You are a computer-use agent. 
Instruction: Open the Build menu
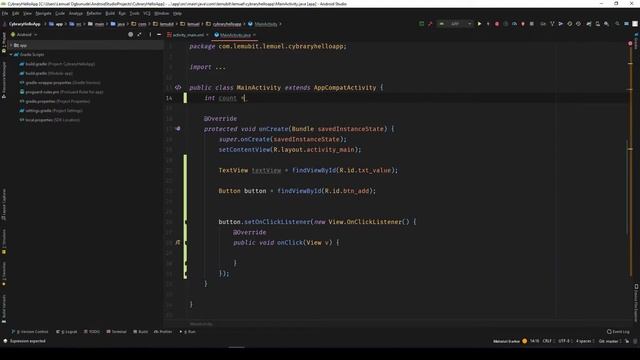110,13
